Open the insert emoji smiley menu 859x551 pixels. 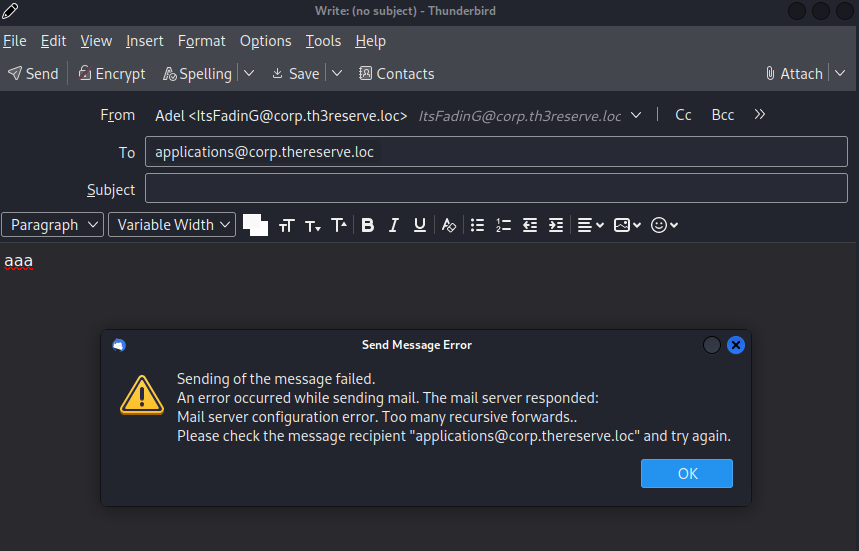click(x=664, y=225)
